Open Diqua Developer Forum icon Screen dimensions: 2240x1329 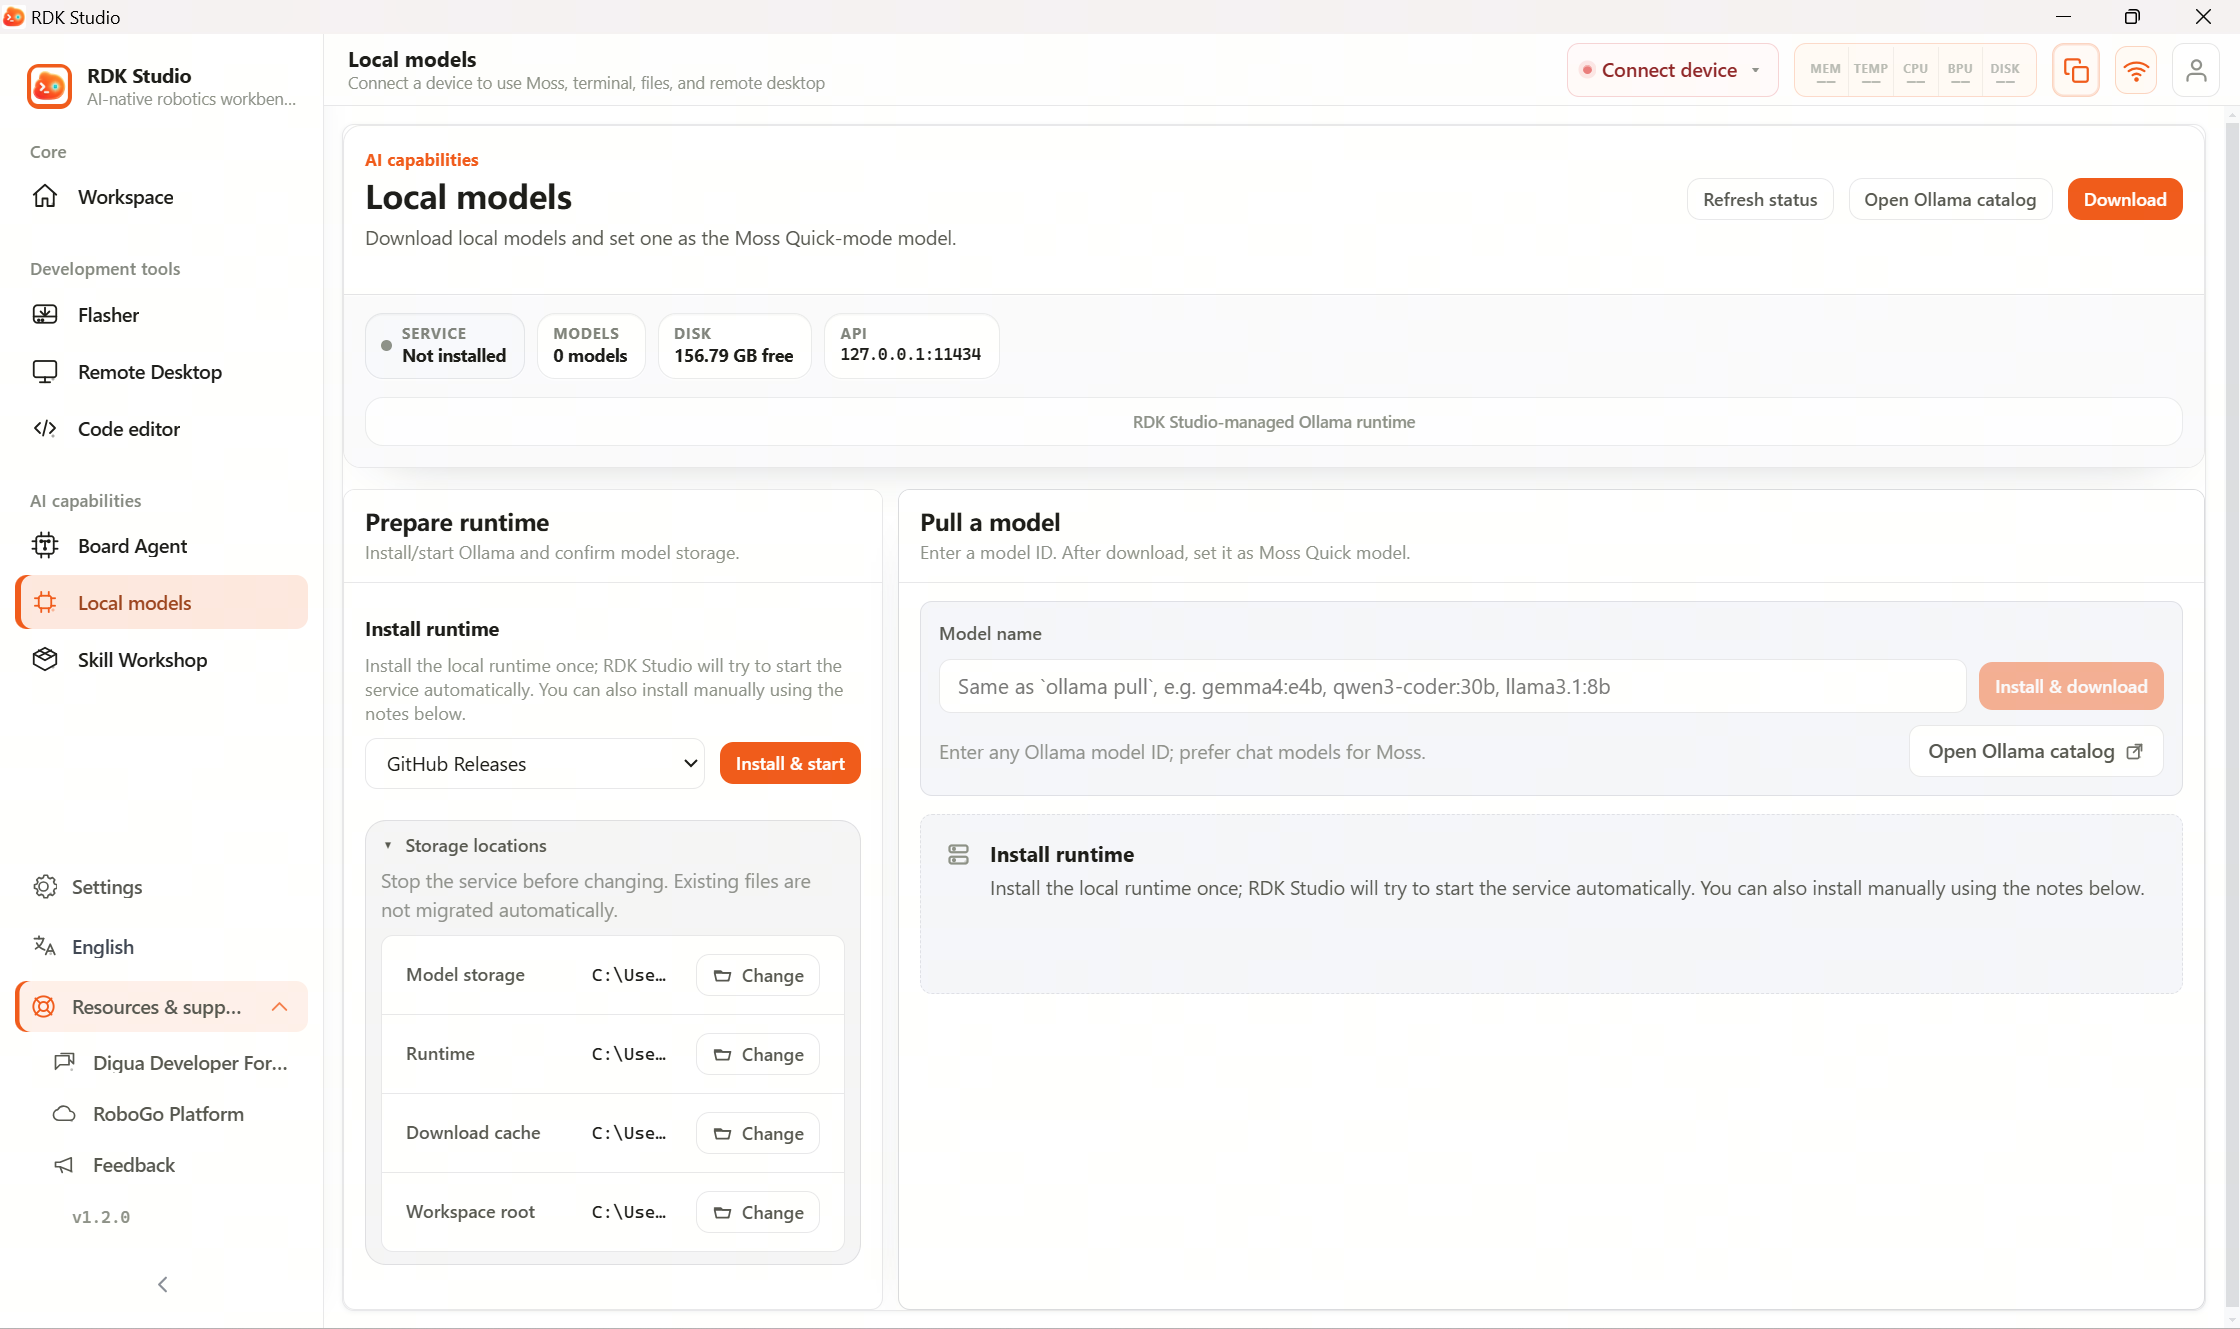65,1062
